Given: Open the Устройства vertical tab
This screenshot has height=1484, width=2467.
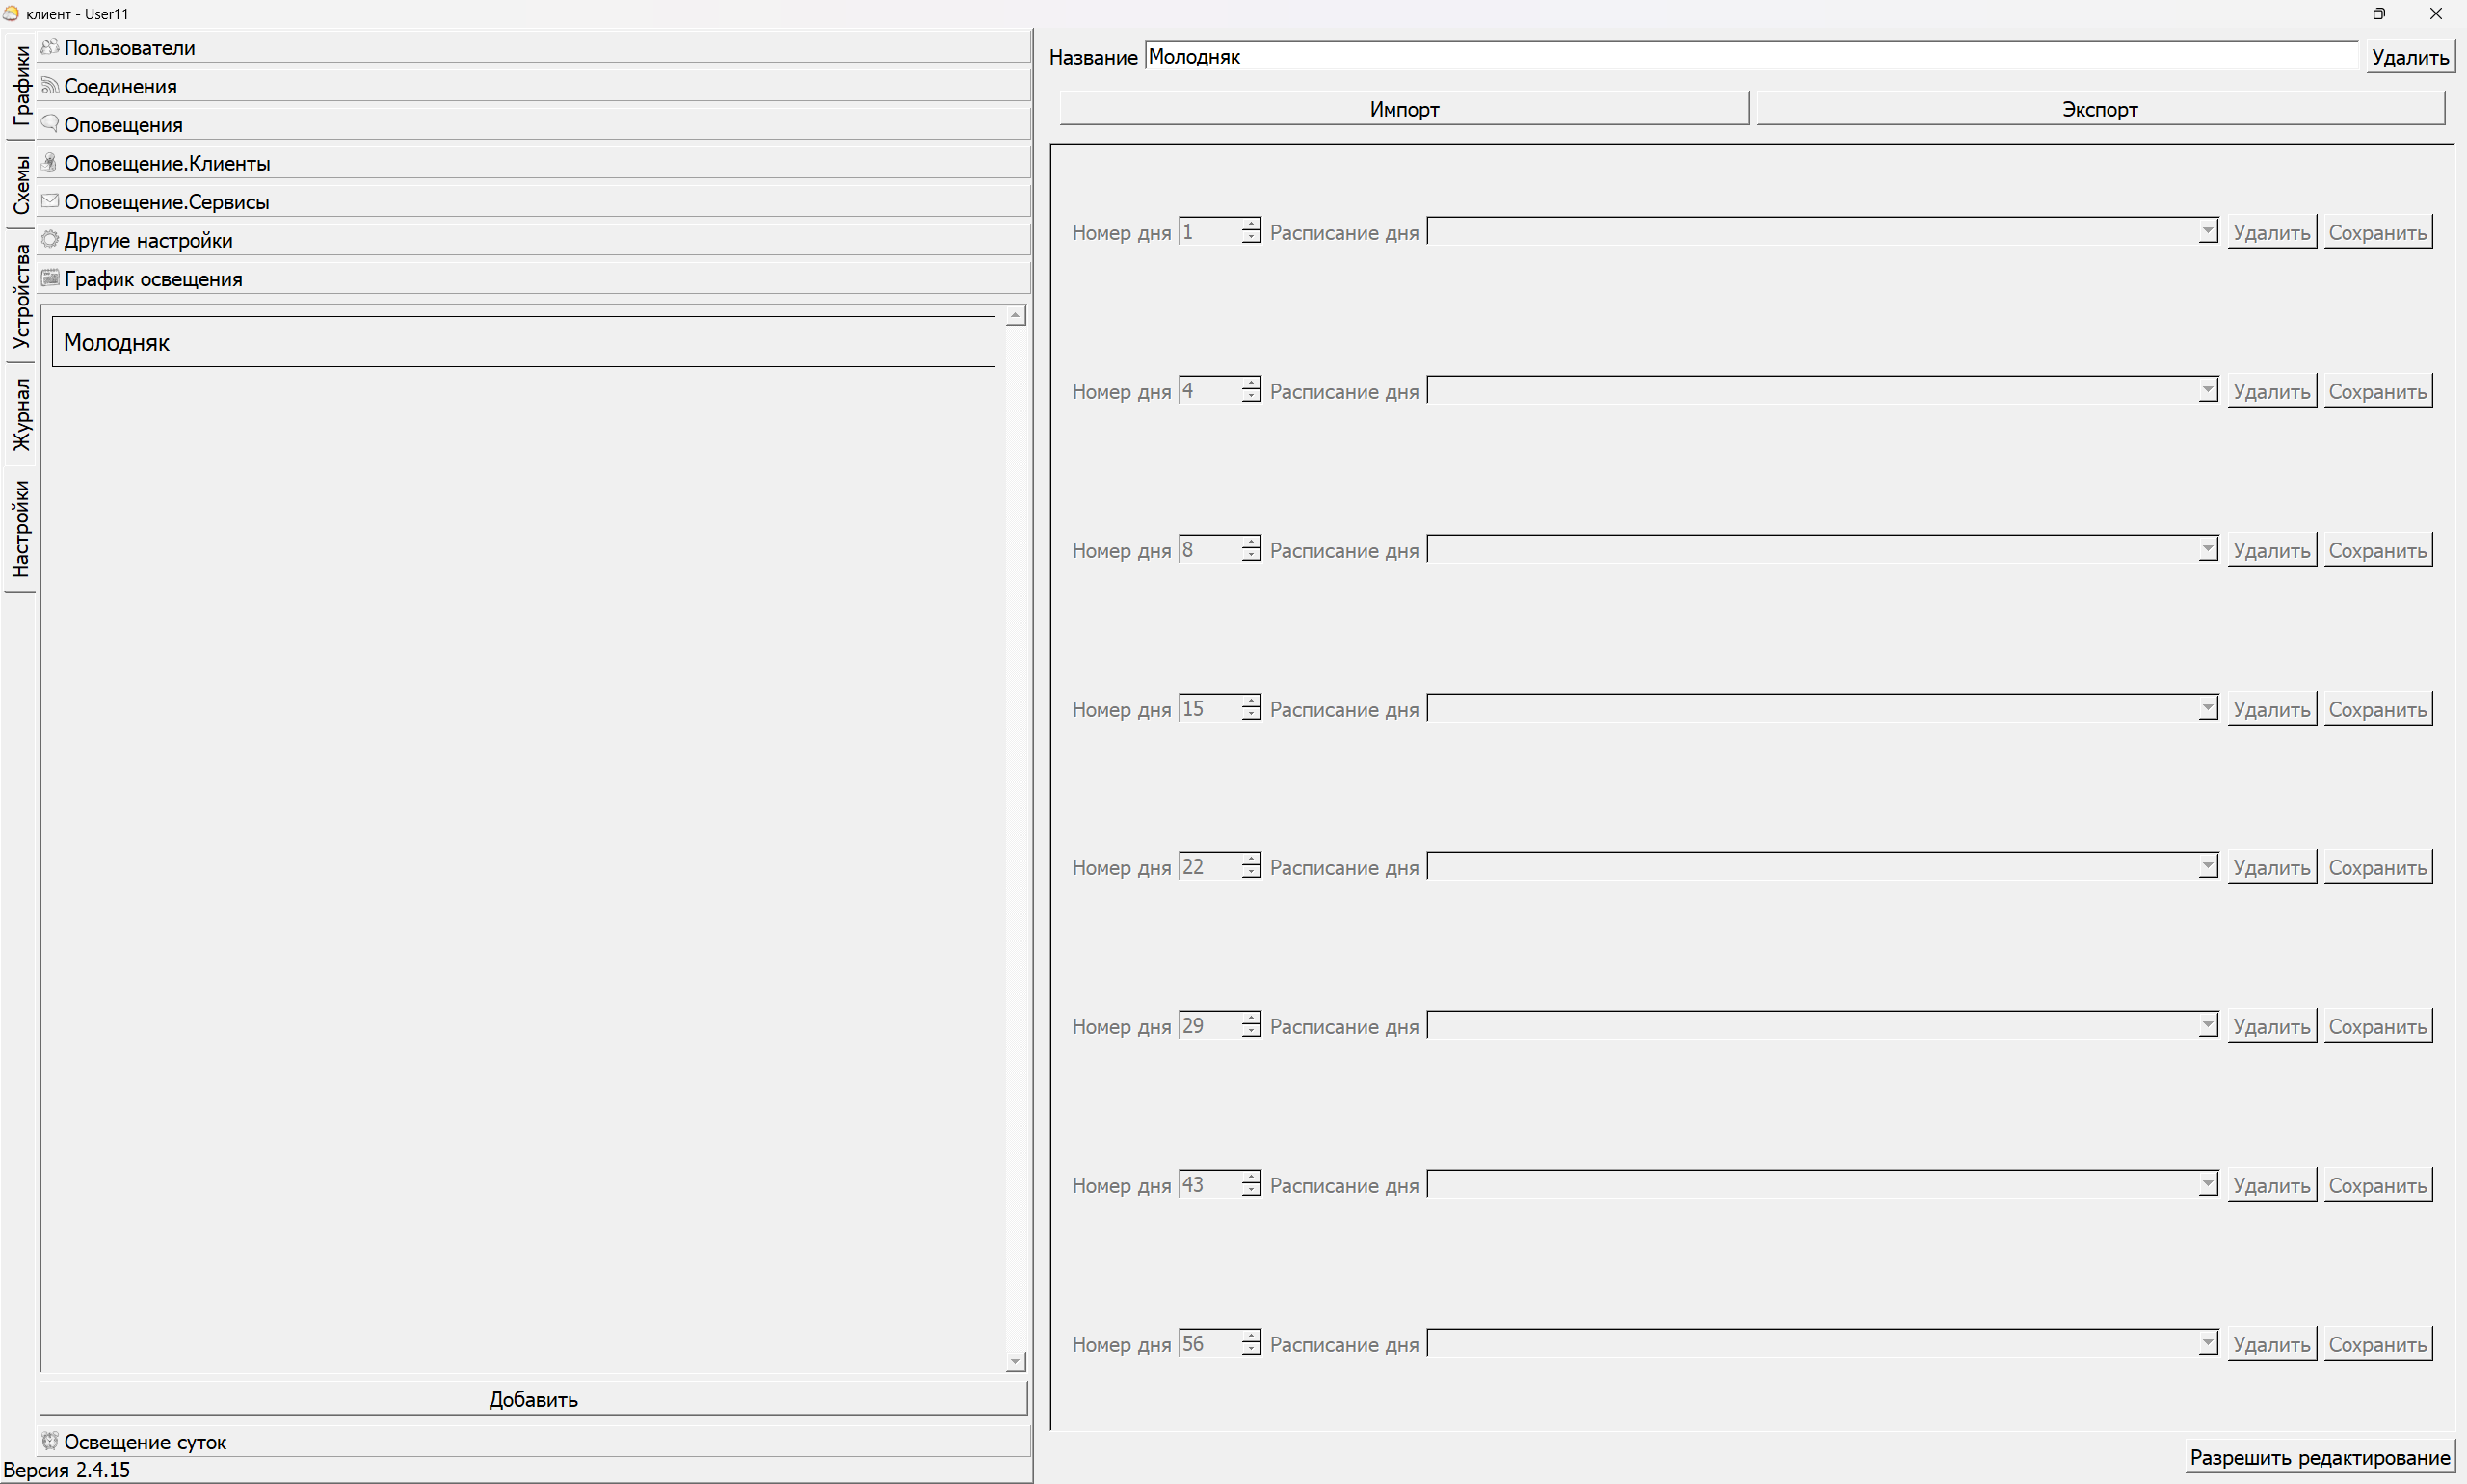Looking at the screenshot, I should [x=21, y=296].
